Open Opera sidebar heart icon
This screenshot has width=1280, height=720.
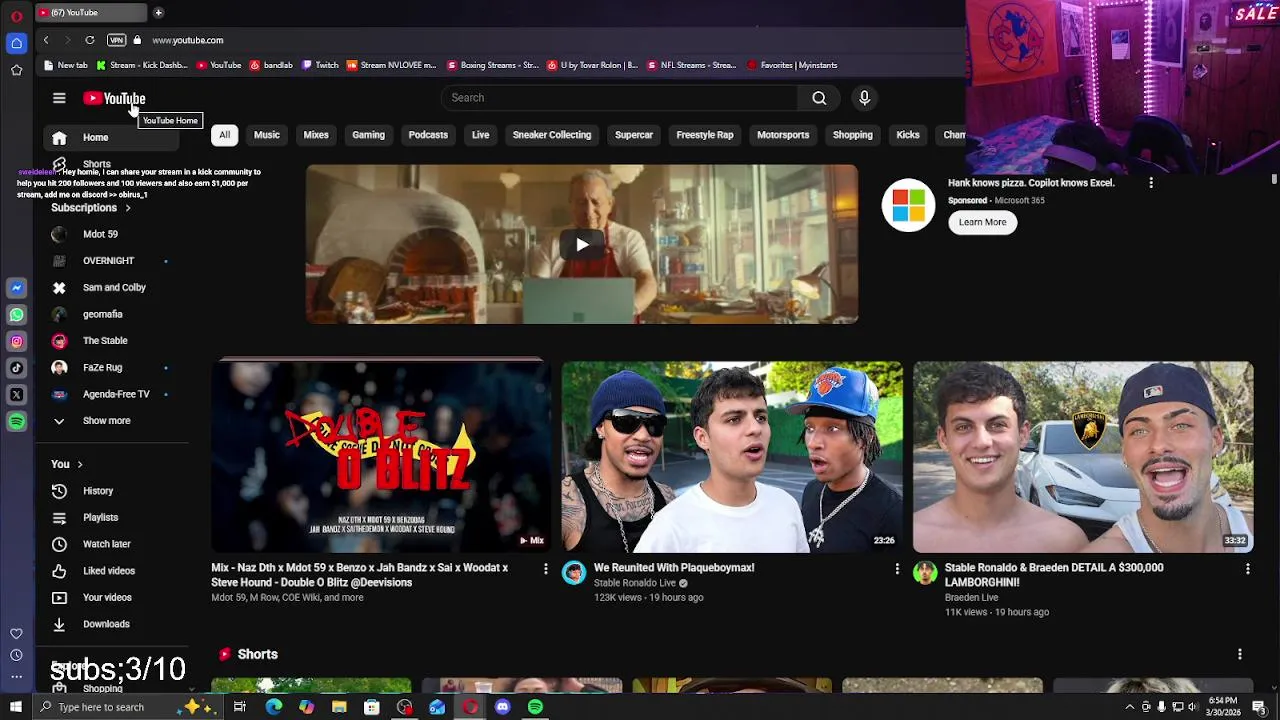16,633
